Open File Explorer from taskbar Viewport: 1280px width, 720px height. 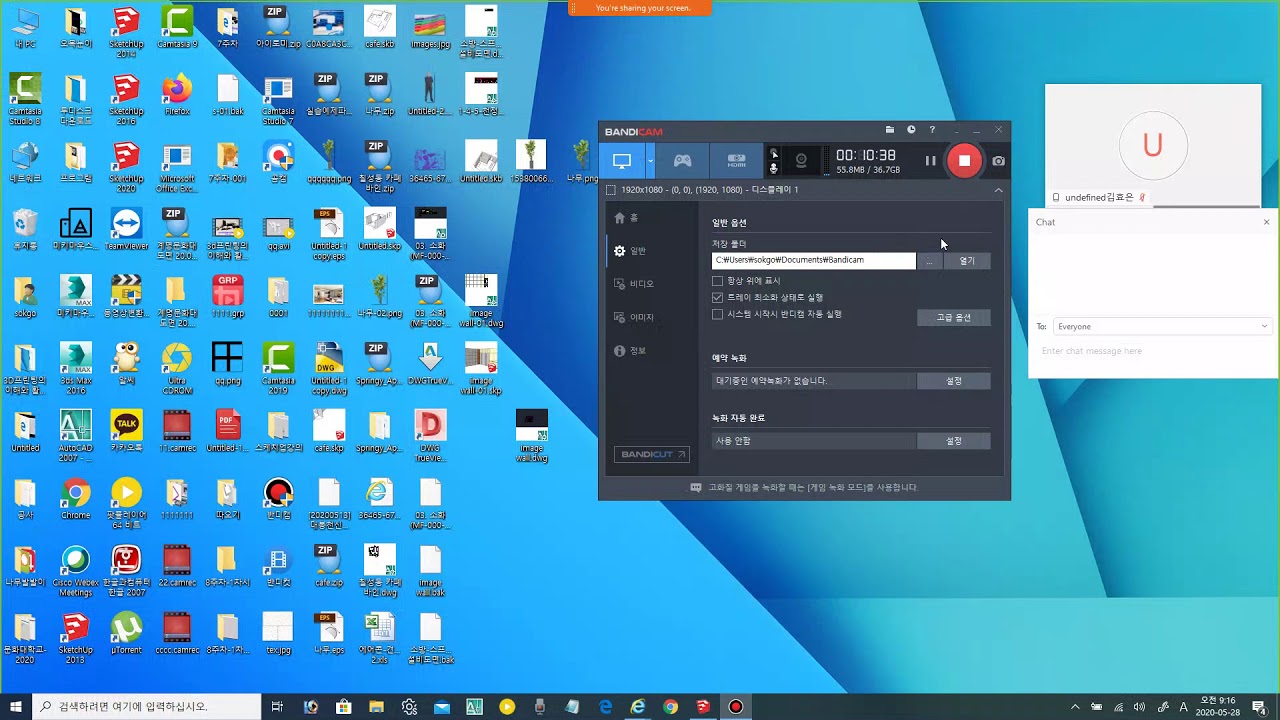point(377,707)
